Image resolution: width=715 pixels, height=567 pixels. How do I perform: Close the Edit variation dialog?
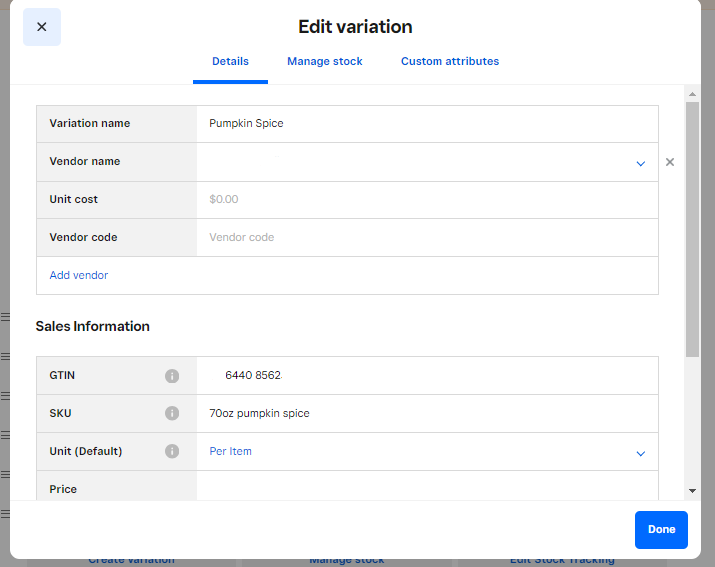coord(42,27)
